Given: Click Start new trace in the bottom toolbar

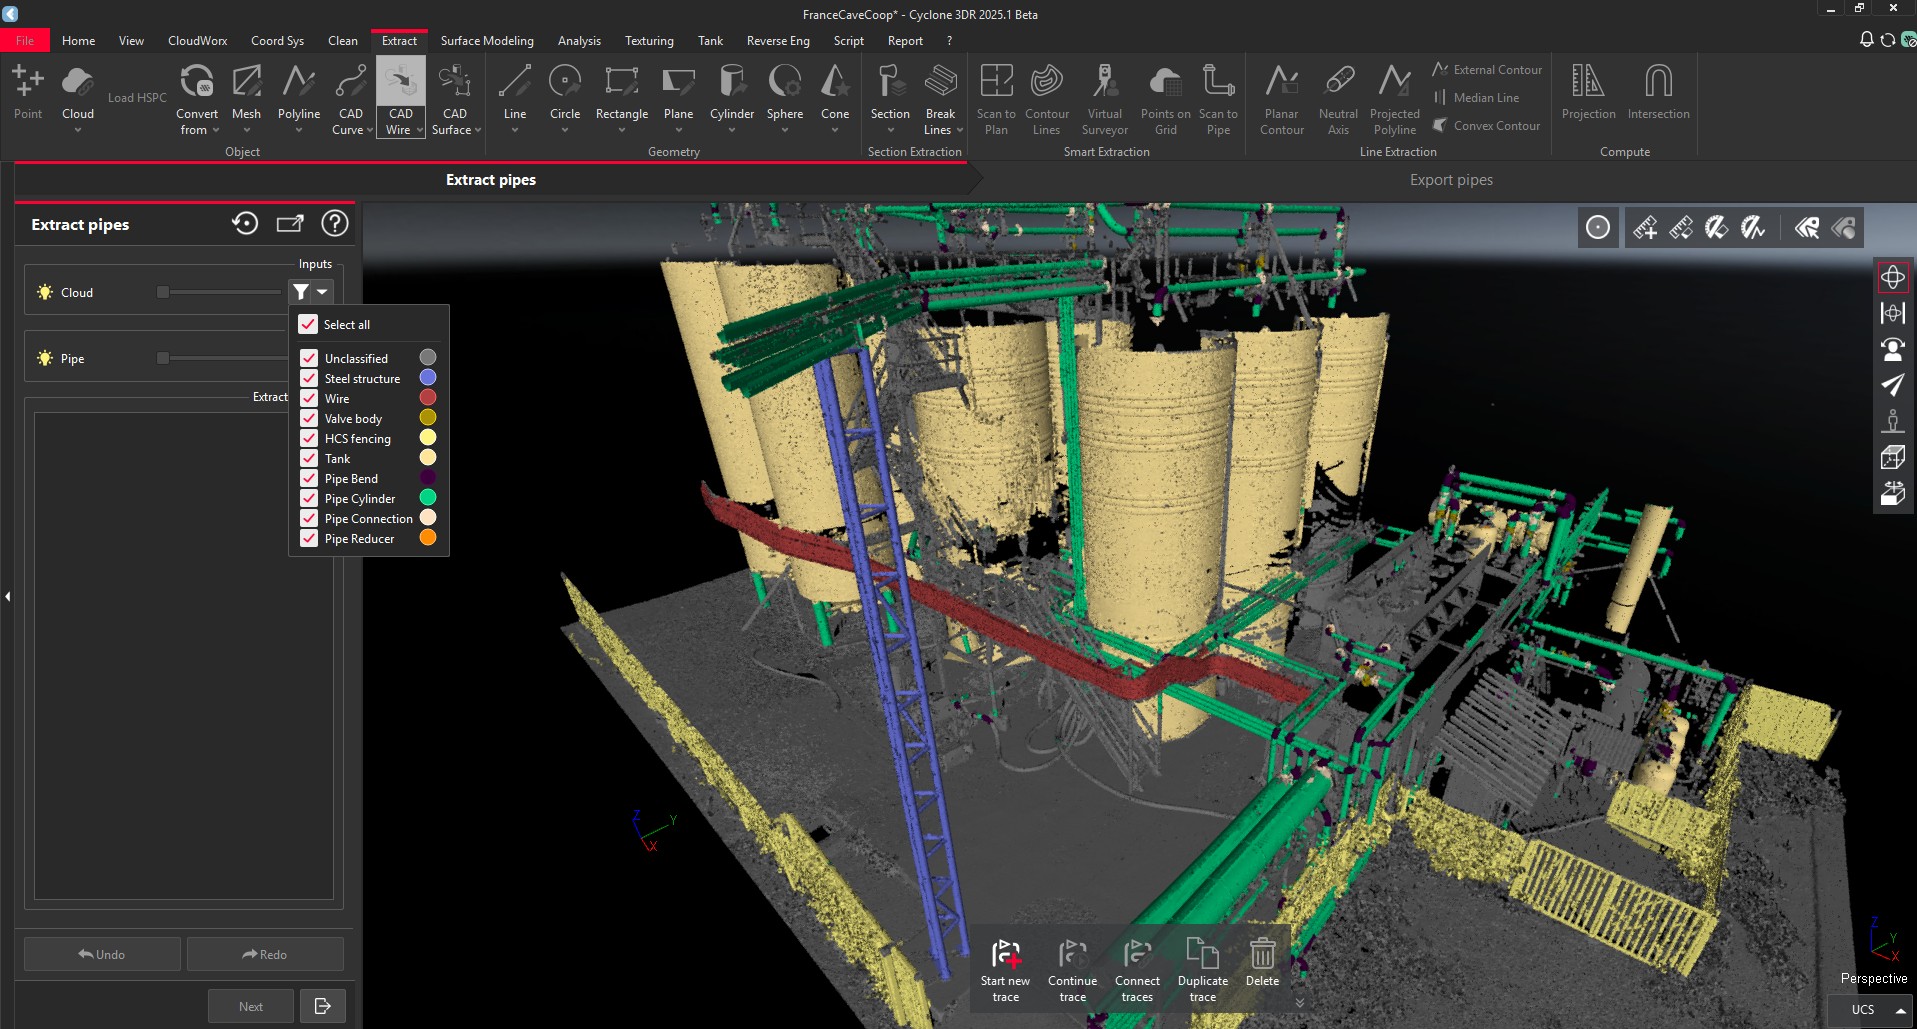Looking at the screenshot, I should [1006, 966].
